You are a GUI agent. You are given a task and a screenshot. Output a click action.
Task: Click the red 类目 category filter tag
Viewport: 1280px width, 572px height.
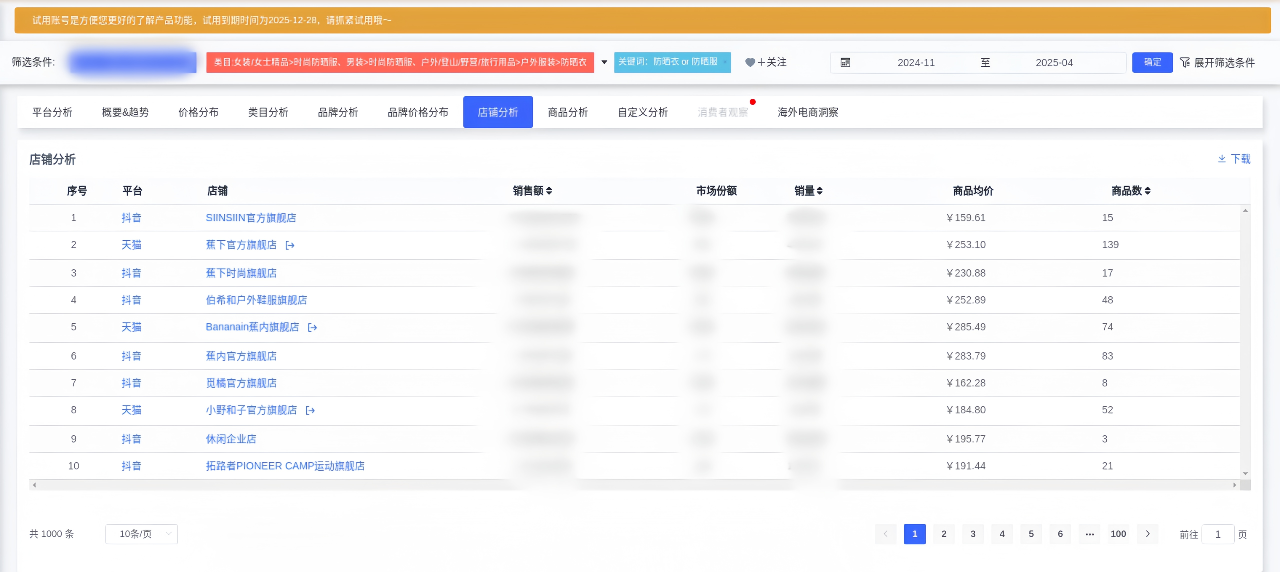click(x=400, y=62)
